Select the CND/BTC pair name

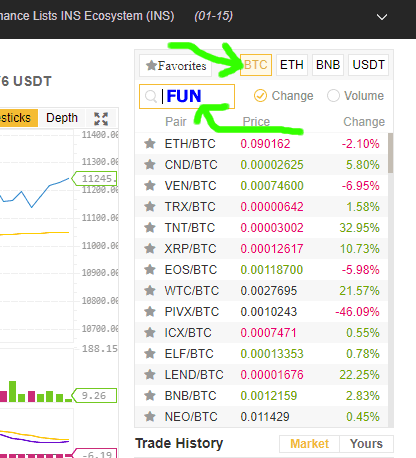point(191,165)
